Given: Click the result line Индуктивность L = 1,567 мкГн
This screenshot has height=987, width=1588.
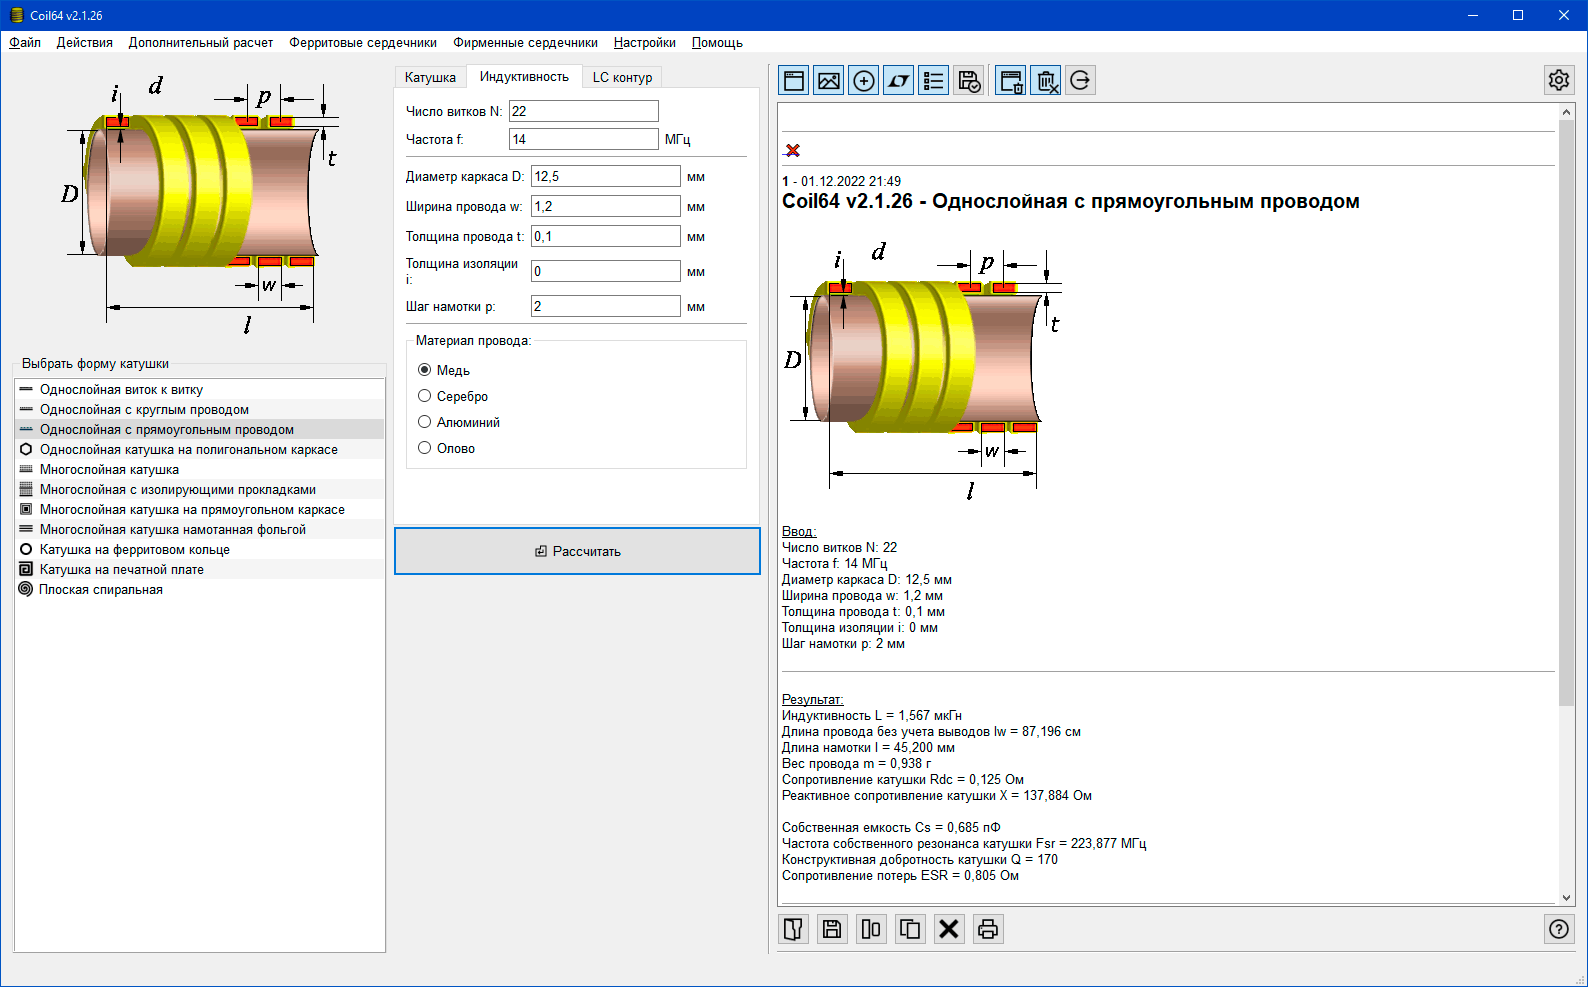Looking at the screenshot, I should coord(872,715).
